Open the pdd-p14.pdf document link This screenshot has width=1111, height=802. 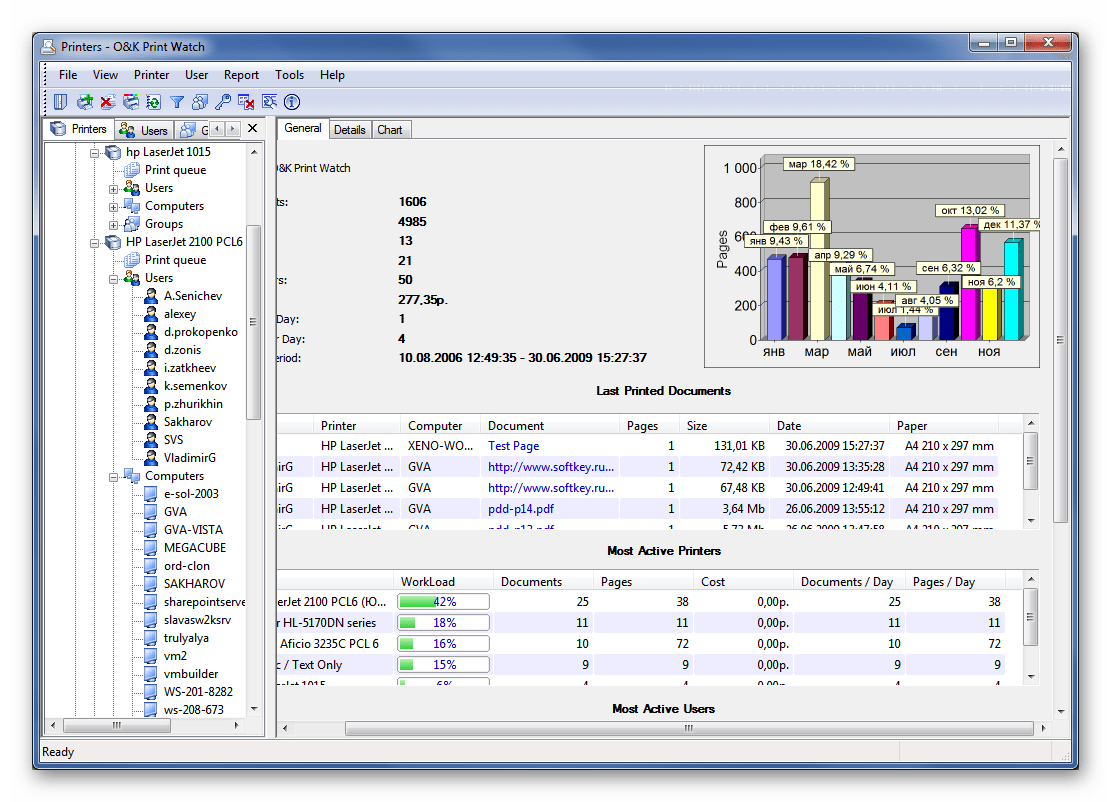click(x=521, y=509)
